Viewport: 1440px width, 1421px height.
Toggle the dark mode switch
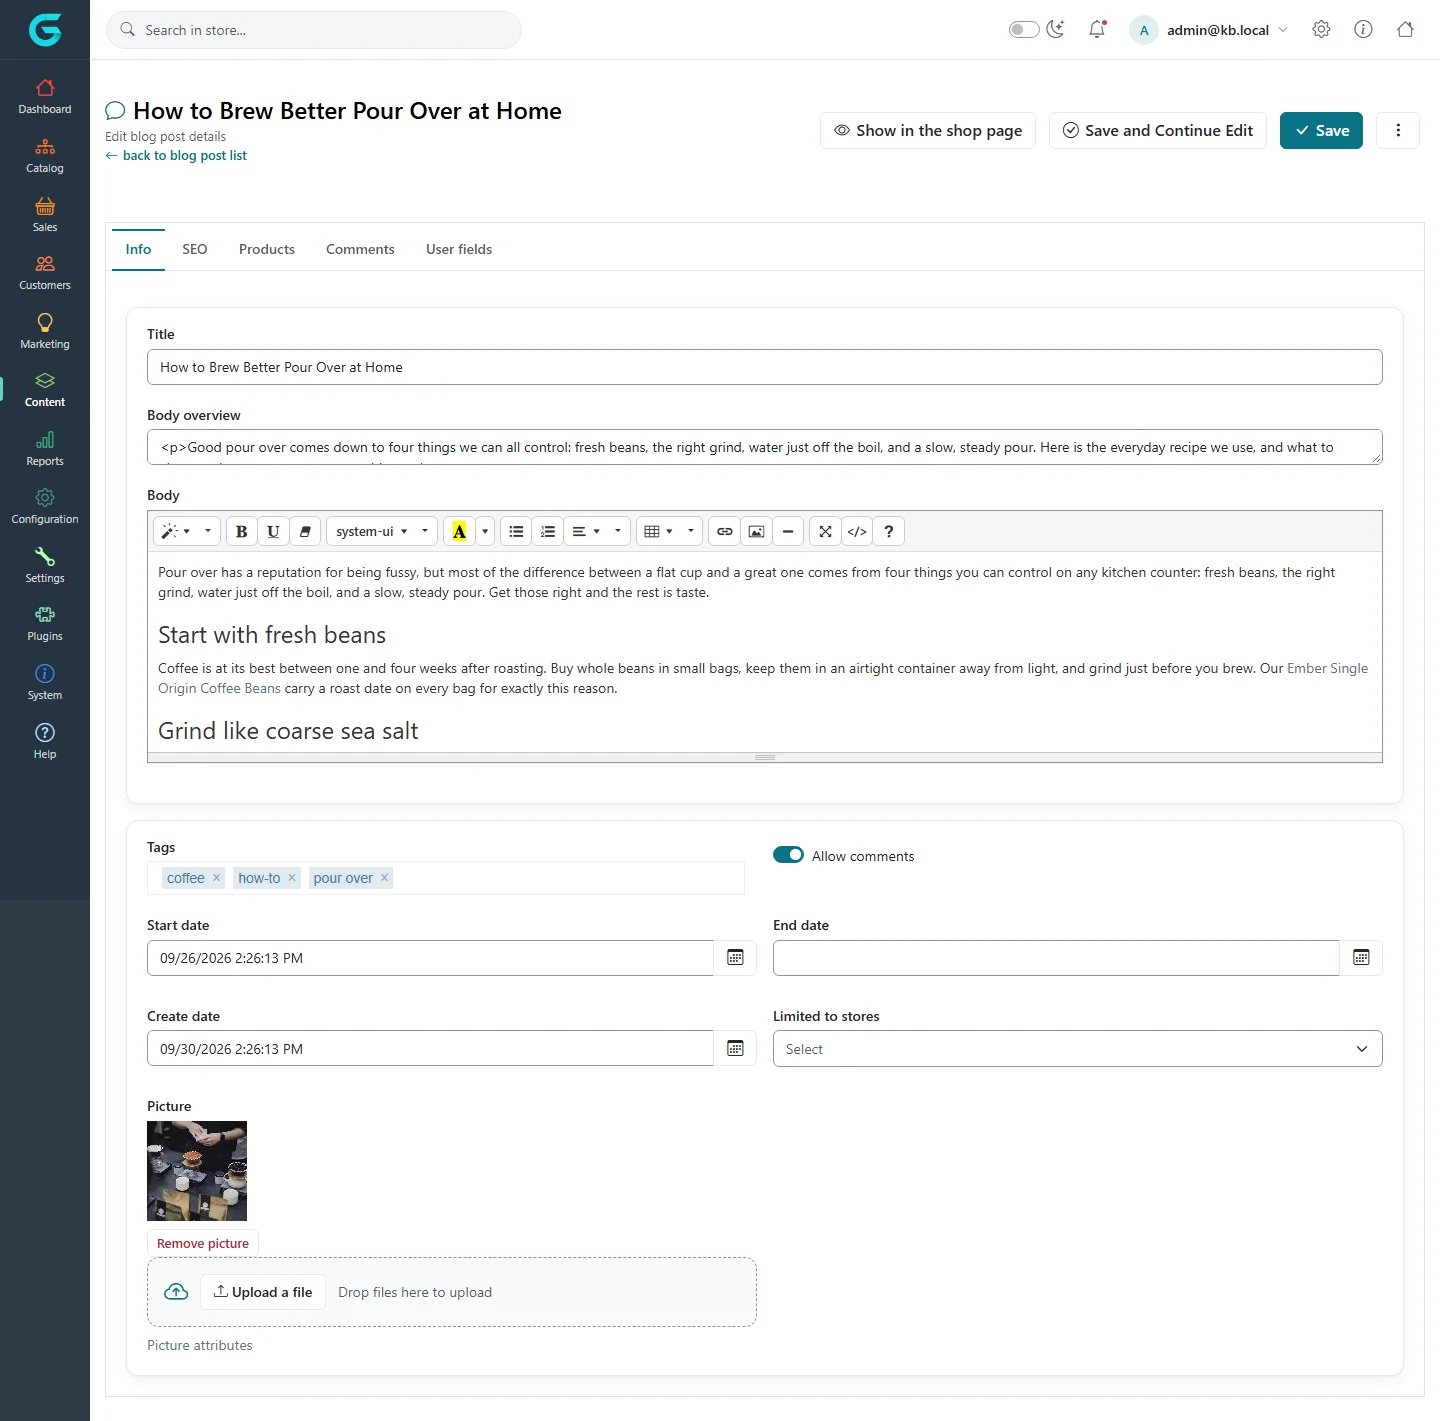click(x=1024, y=30)
